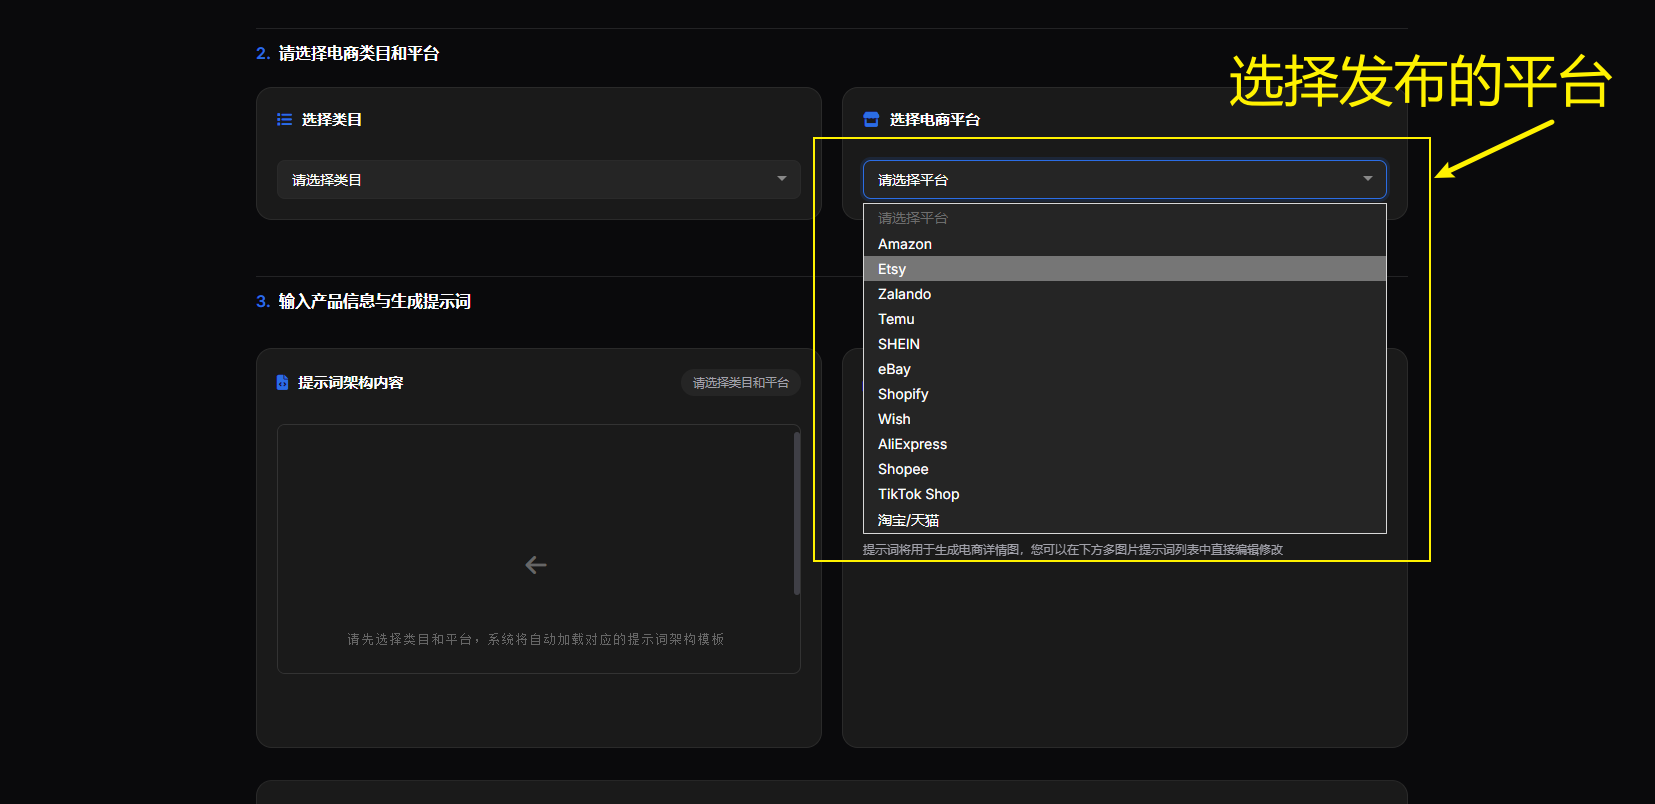Image resolution: width=1655 pixels, height=804 pixels.
Task: Click the 请先选择类目和平台 placeholder text in the template area
Action: tap(536, 639)
